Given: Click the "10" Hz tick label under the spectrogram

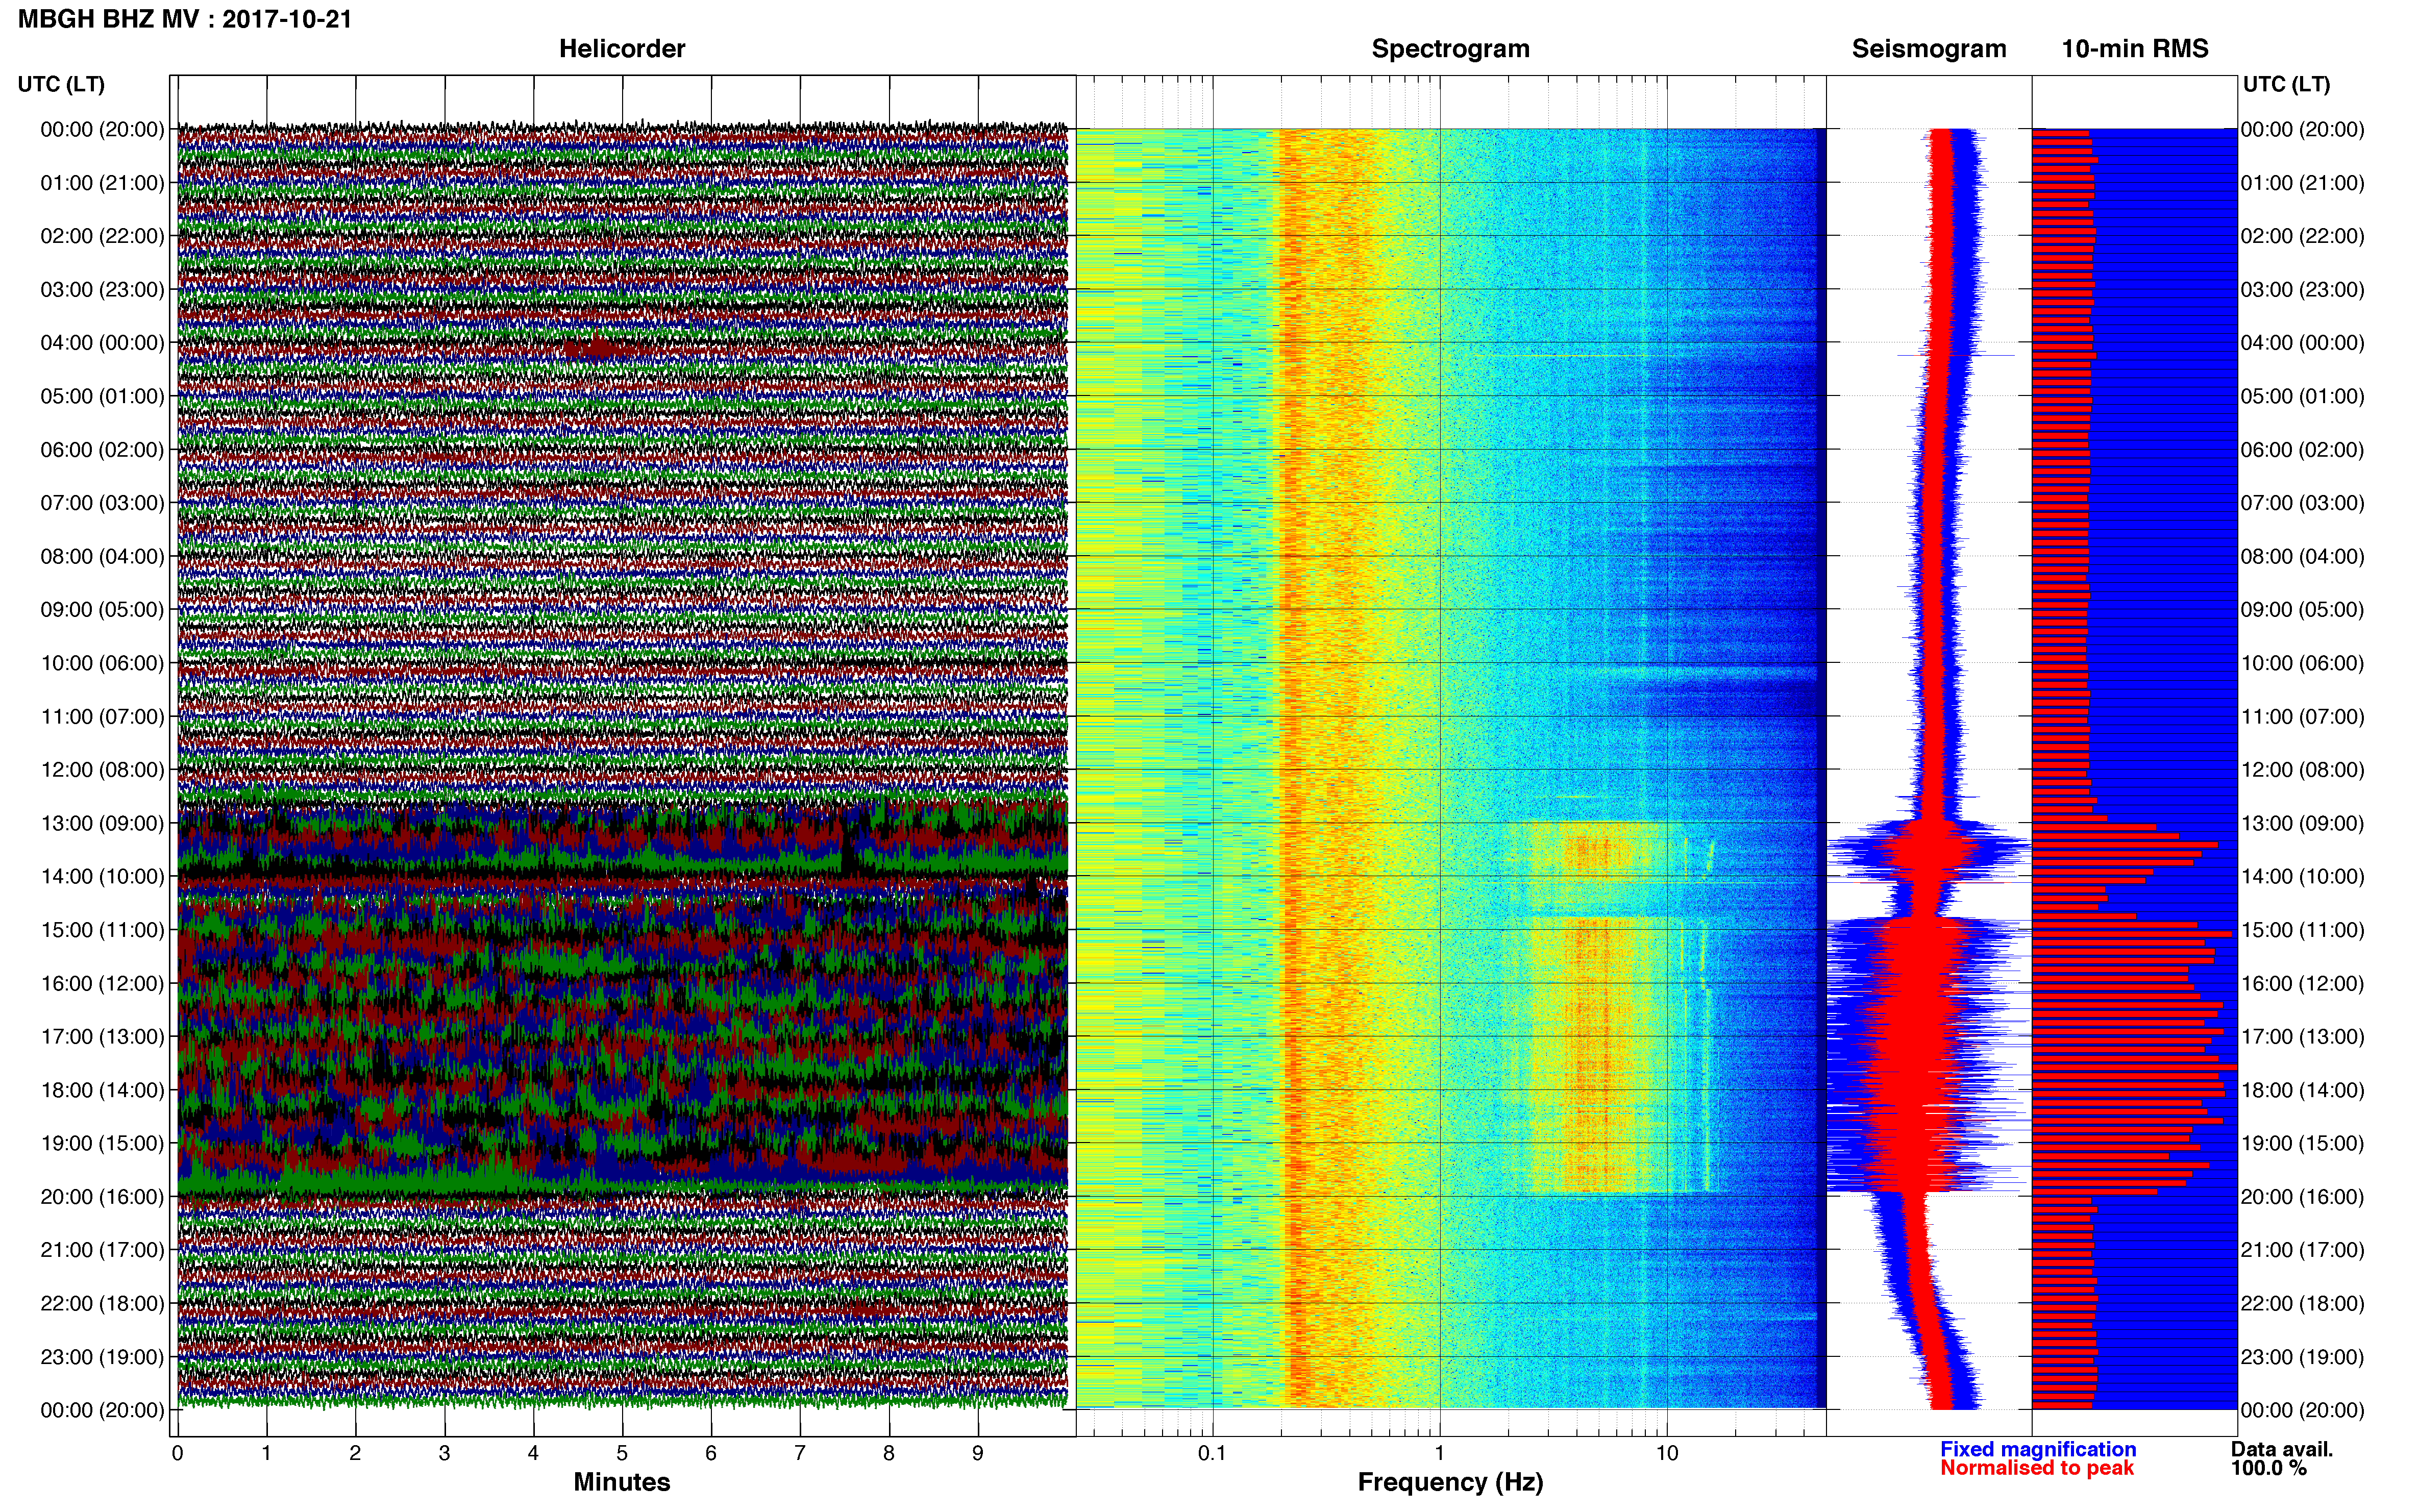Looking at the screenshot, I should pos(1666,1453).
